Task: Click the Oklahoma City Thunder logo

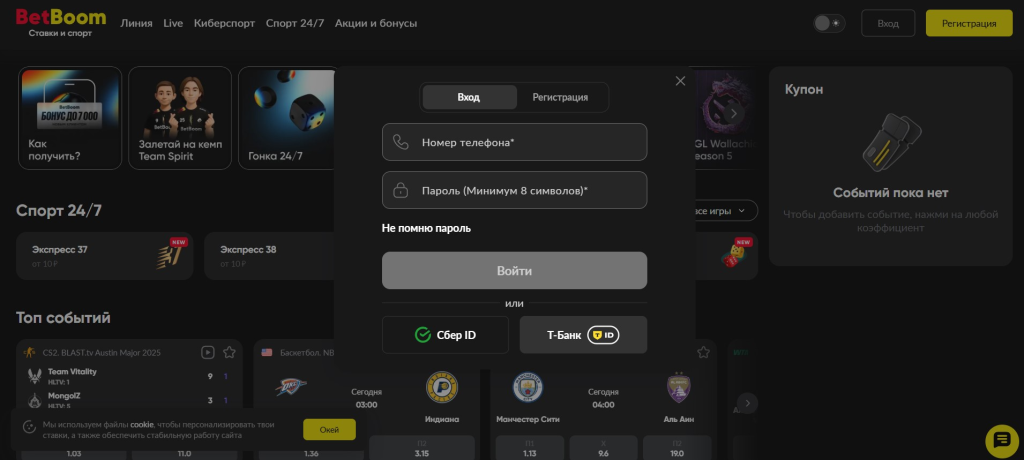Action: click(x=291, y=387)
